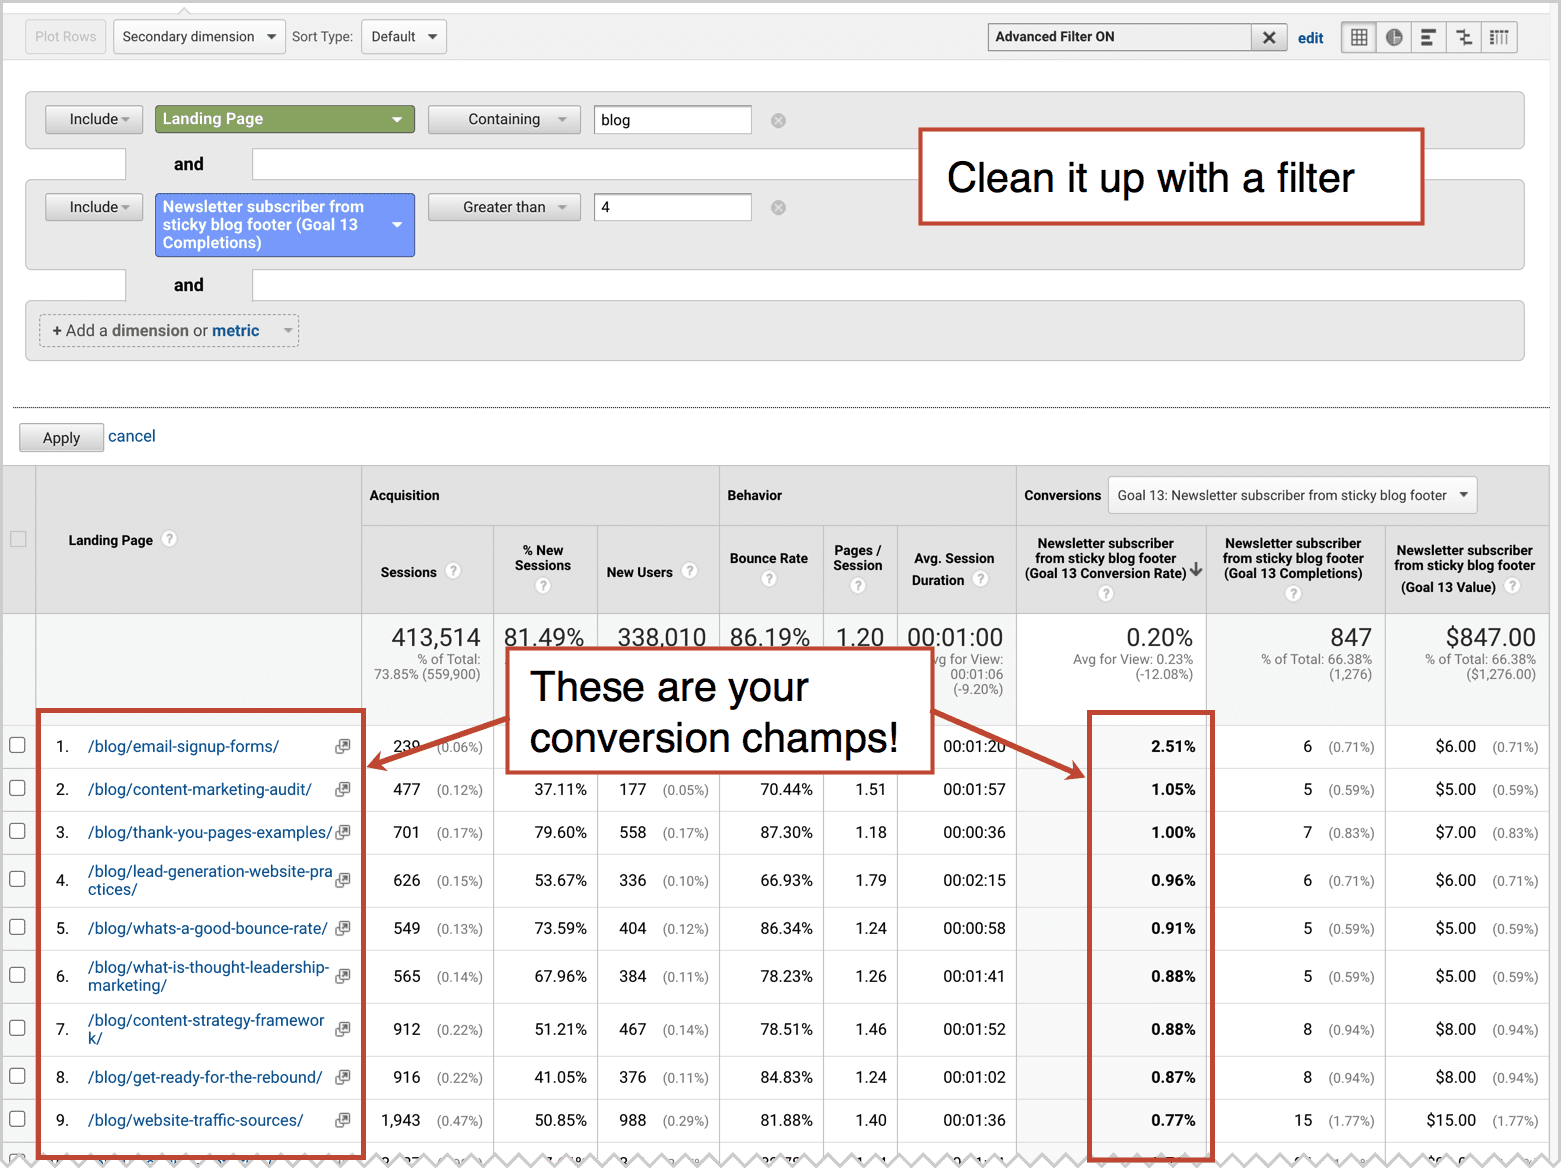
Task: Show help for Goal 13 Conversion Rate column
Action: click(x=1106, y=594)
